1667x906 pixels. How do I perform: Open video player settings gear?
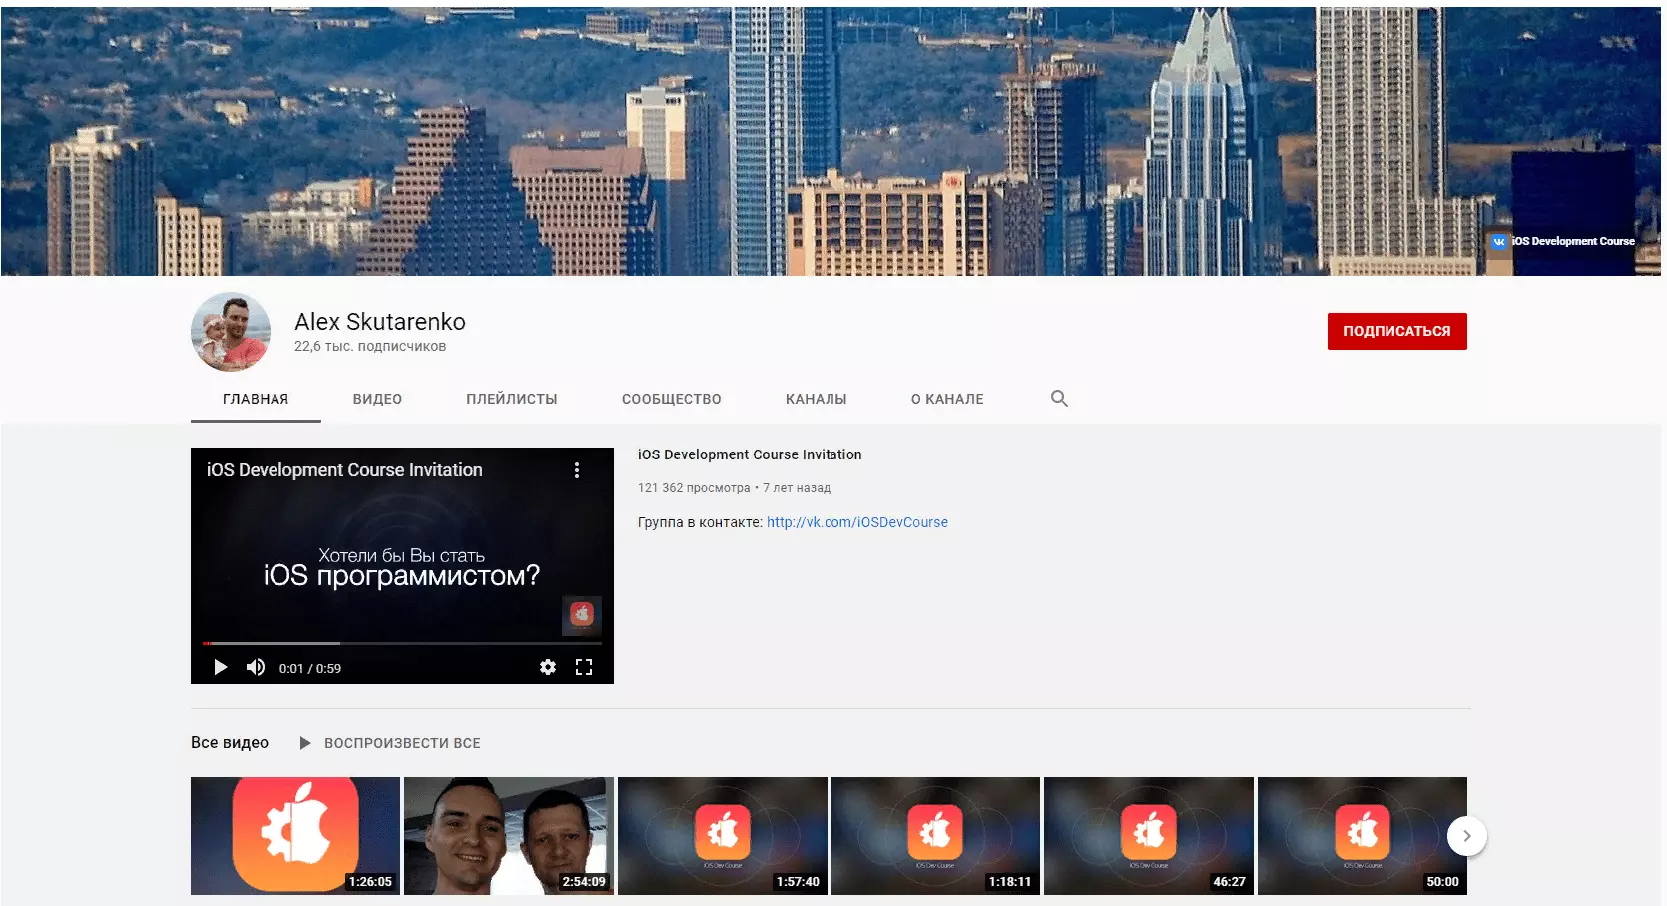click(x=547, y=667)
